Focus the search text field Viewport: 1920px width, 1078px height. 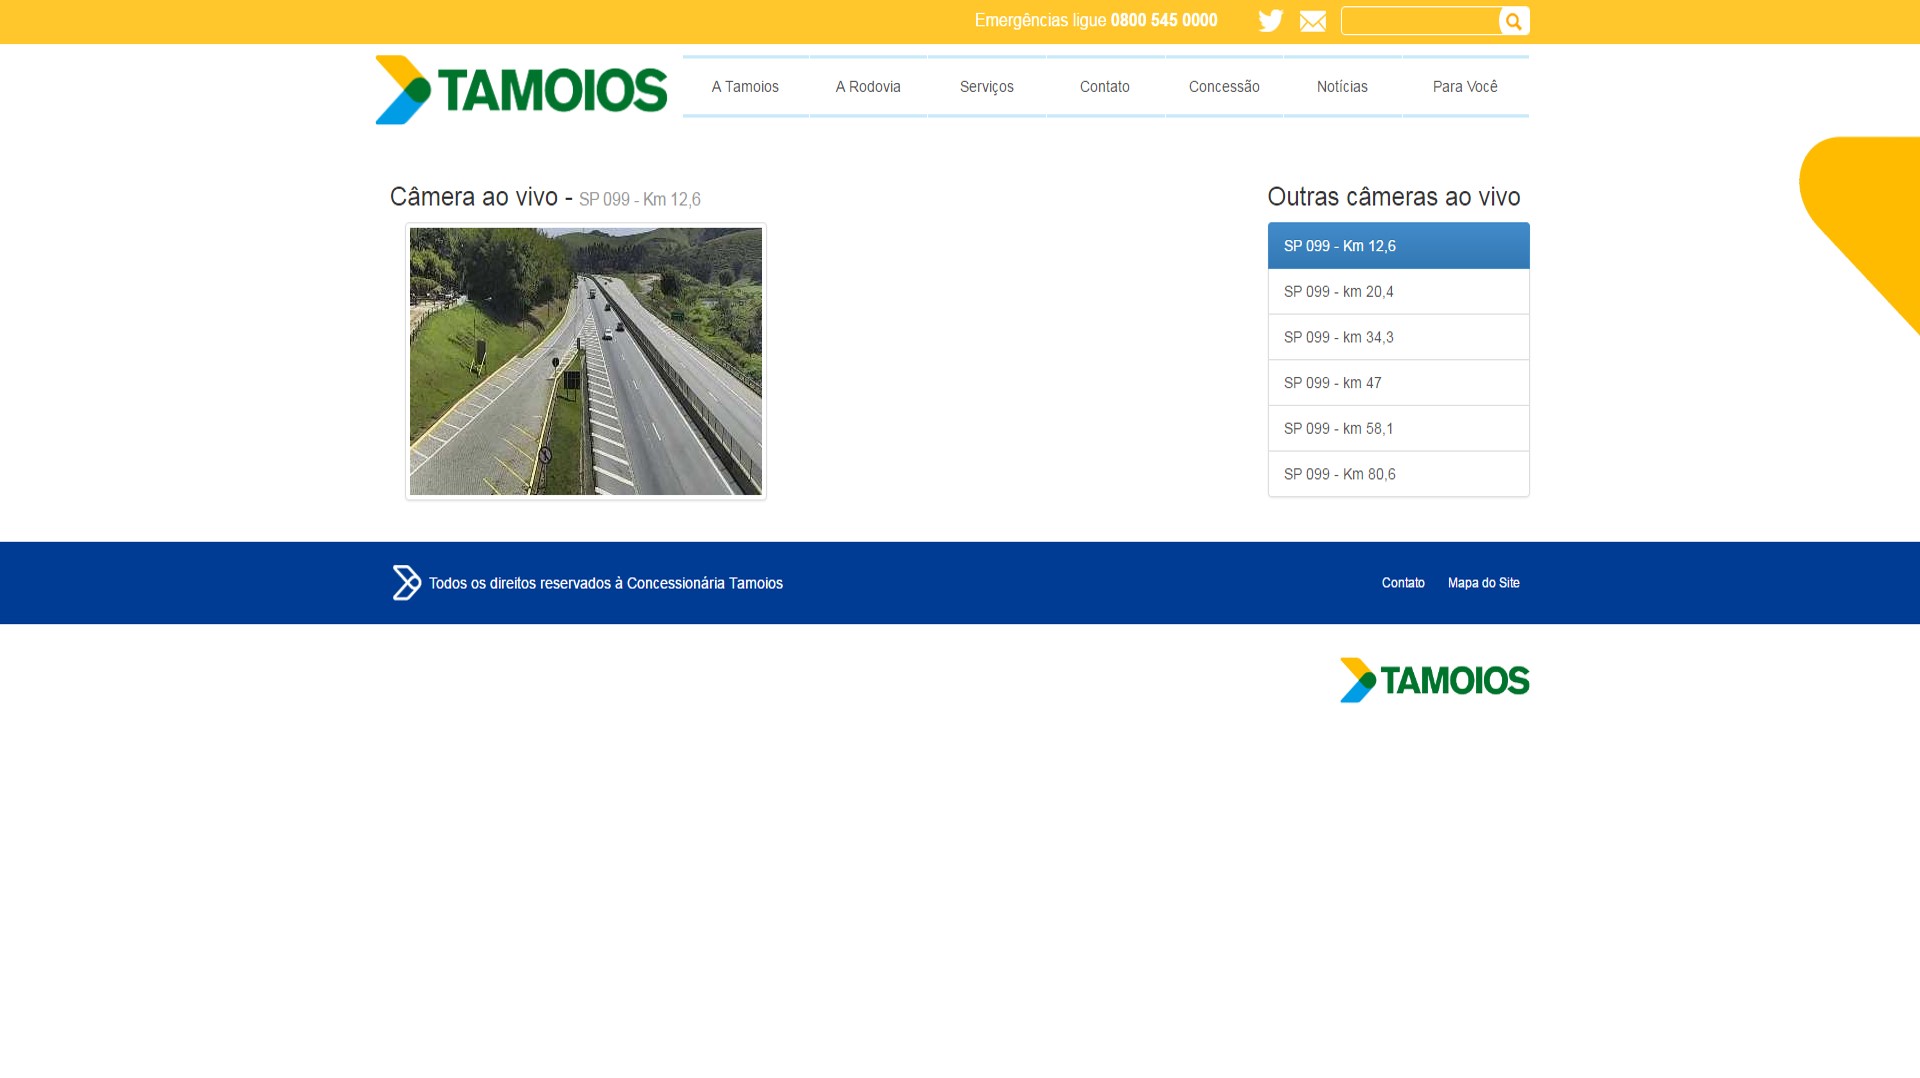(x=1420, y=21)
